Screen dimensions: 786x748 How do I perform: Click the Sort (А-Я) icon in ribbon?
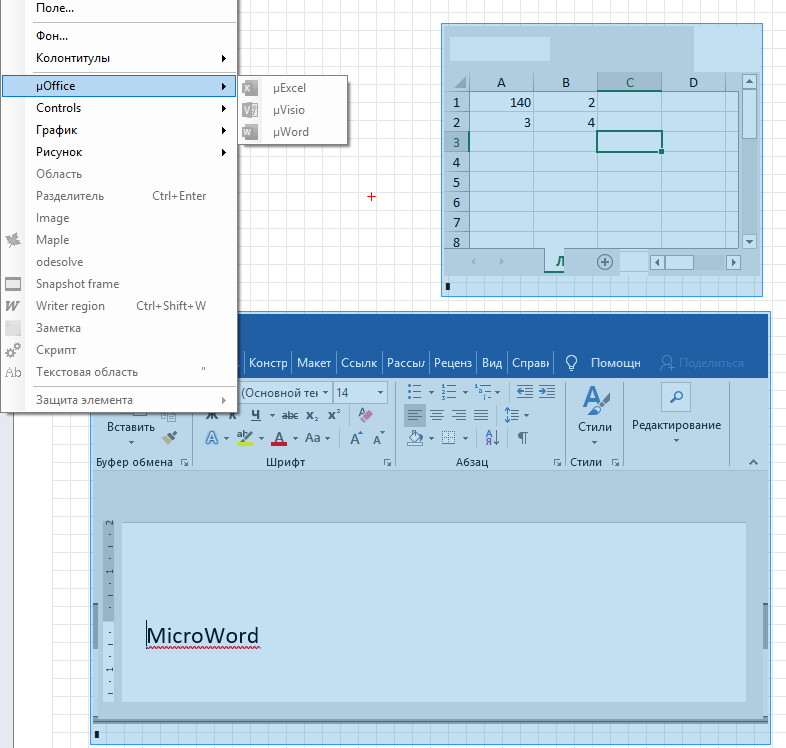click(492, 438)
